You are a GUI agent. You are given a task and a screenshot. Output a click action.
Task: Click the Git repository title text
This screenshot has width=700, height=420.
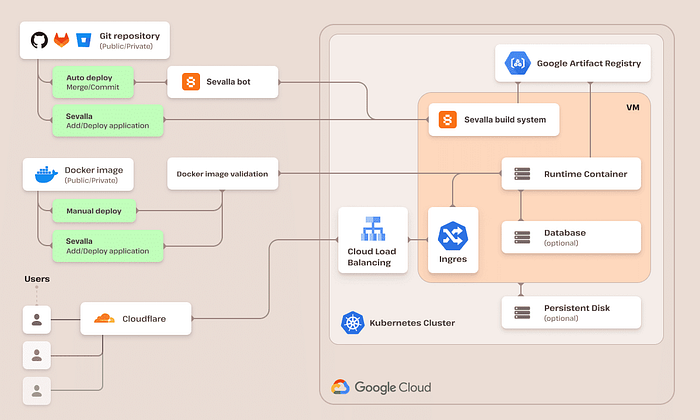click(129, 36)
